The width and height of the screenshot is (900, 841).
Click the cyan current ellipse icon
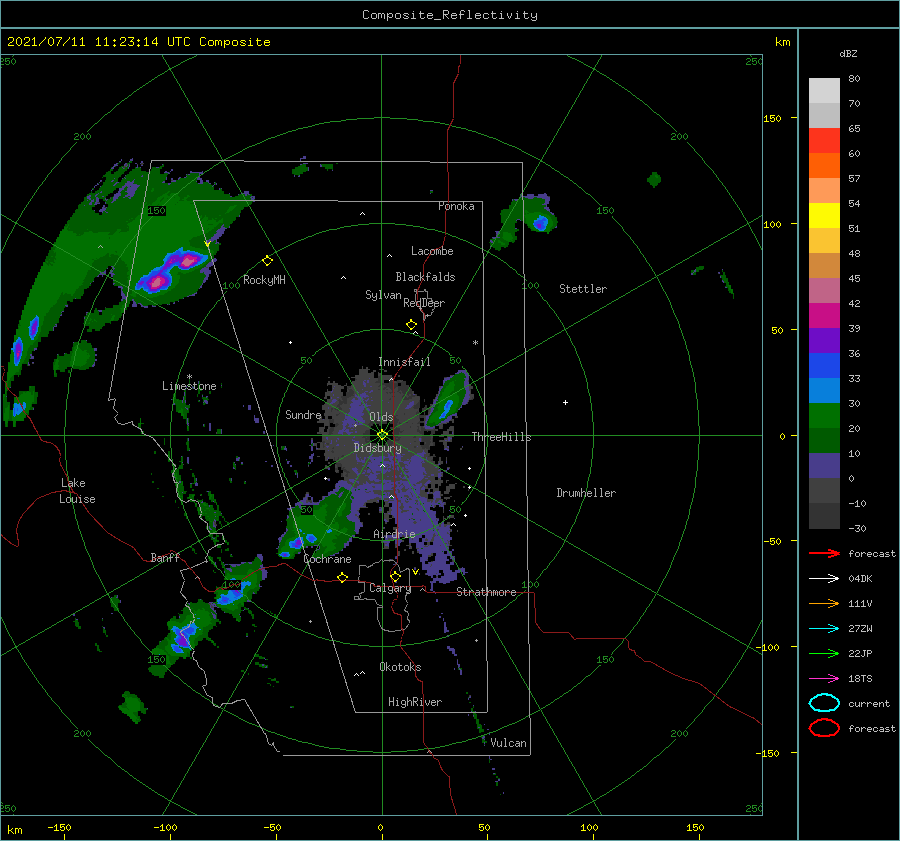tap(824, 703)
